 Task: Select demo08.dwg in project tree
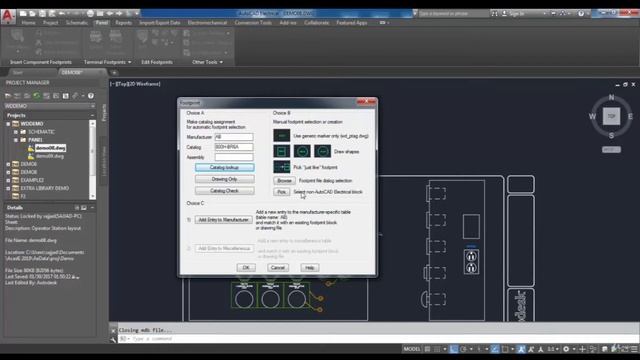point(50,148)
